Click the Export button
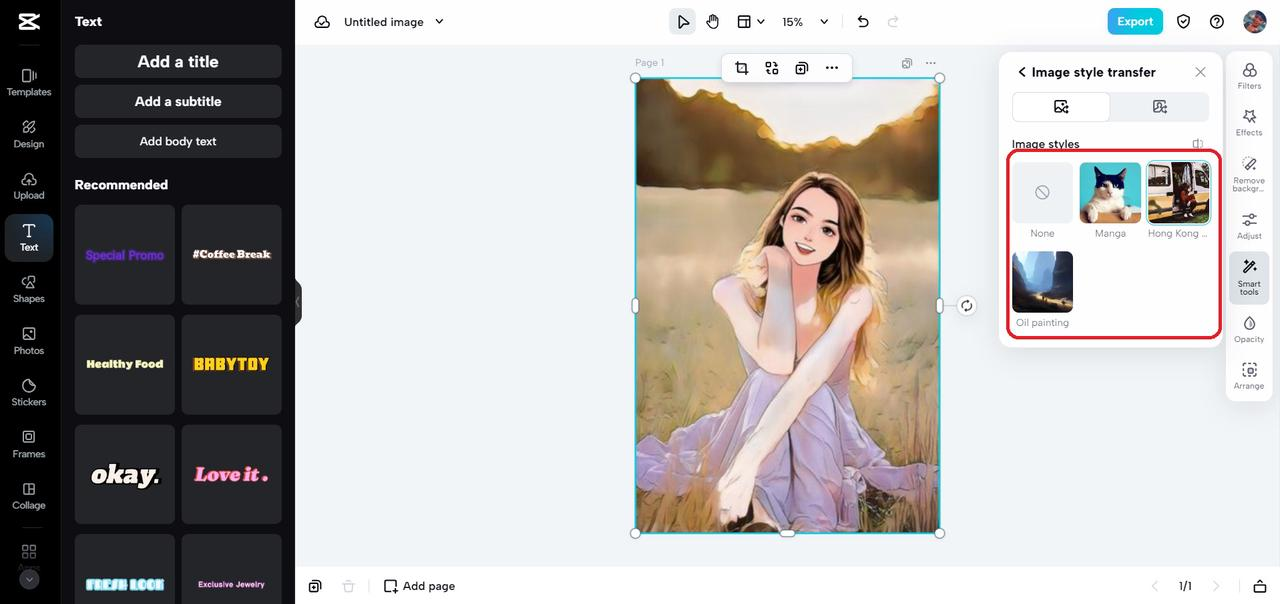The image size is (1280, 604). 1135,21
